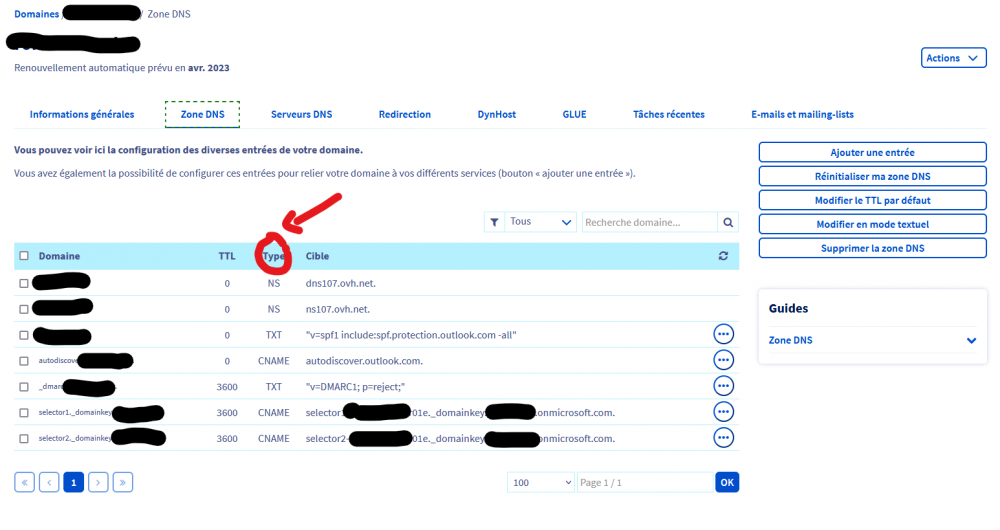Open the GLUE tab

pyautogui.click(x=575, y=114)
